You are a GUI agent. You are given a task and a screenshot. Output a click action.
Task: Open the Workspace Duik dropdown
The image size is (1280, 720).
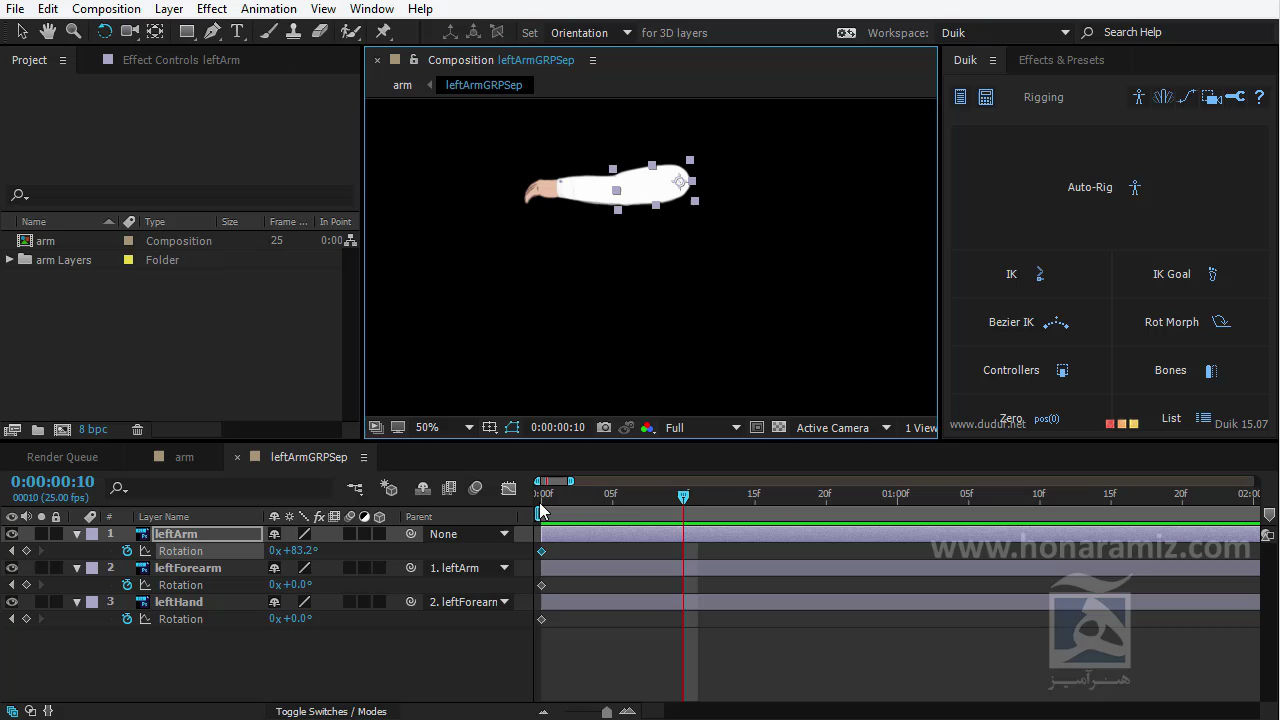tap(1005, 32)
